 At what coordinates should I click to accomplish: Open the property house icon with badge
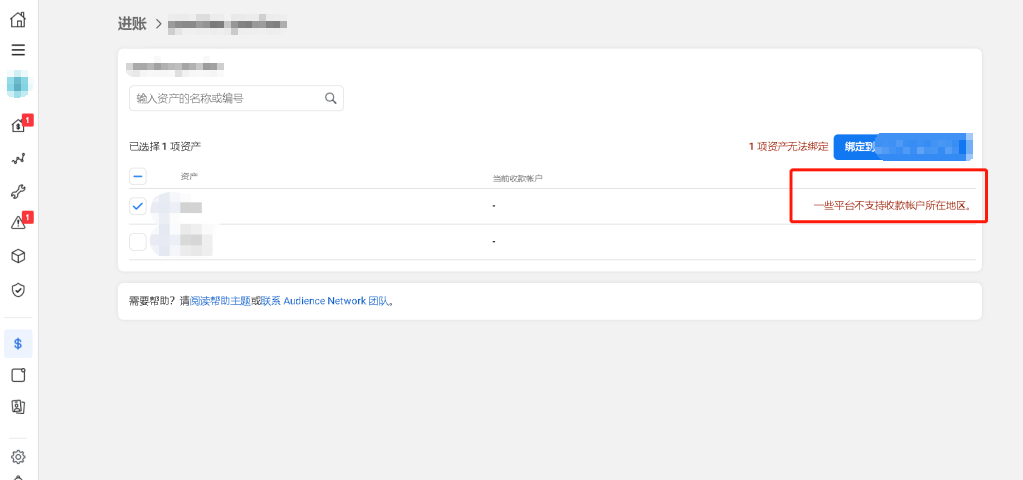[x=18, y=125]
